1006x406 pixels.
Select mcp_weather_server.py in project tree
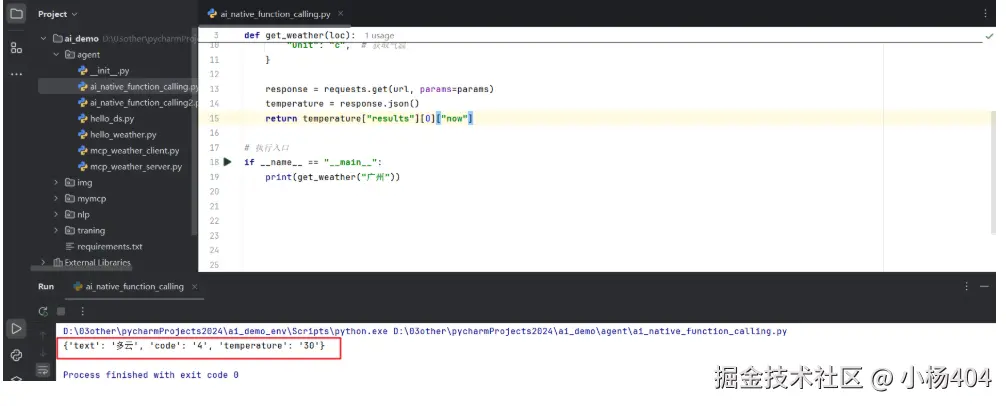point(136,167)
